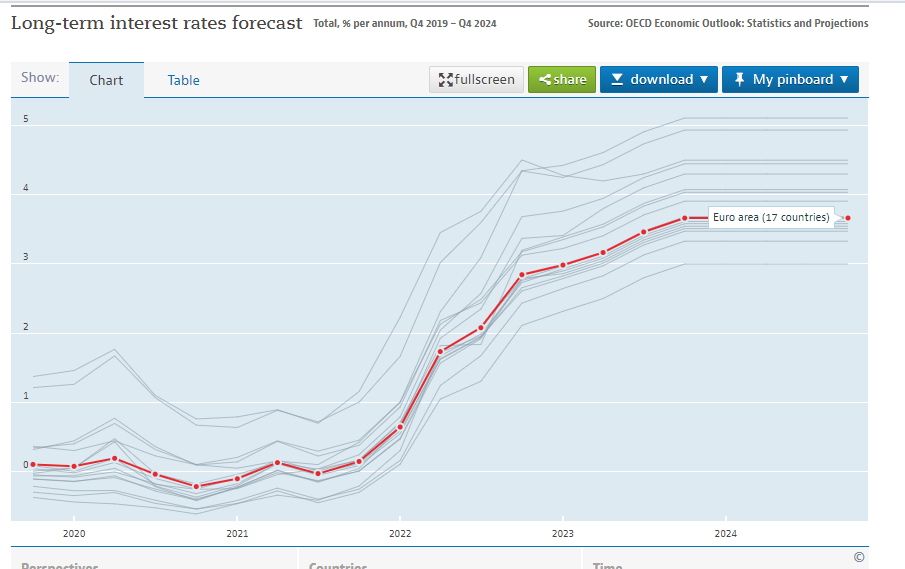Select the red data point above the 2022 label
This screenshot has height=569, width=905.
[400, 427]
